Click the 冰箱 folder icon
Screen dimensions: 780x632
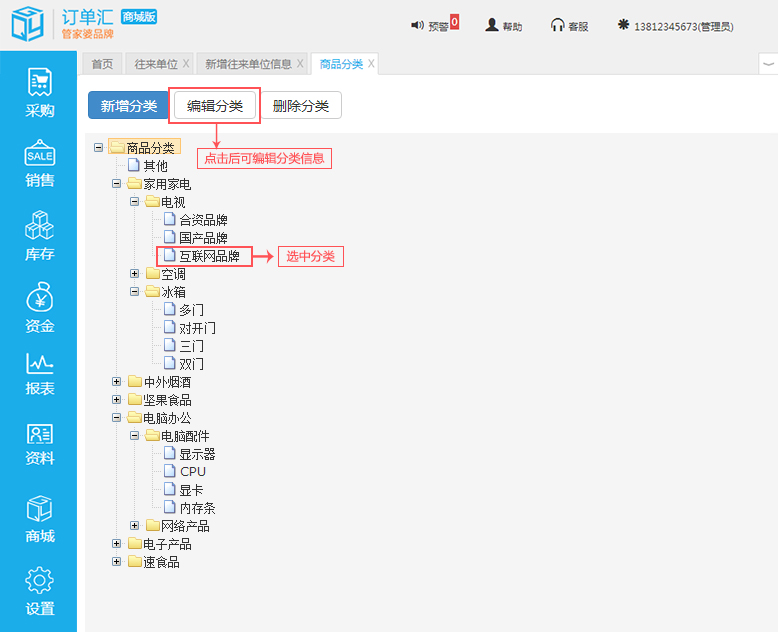(153, 291)
